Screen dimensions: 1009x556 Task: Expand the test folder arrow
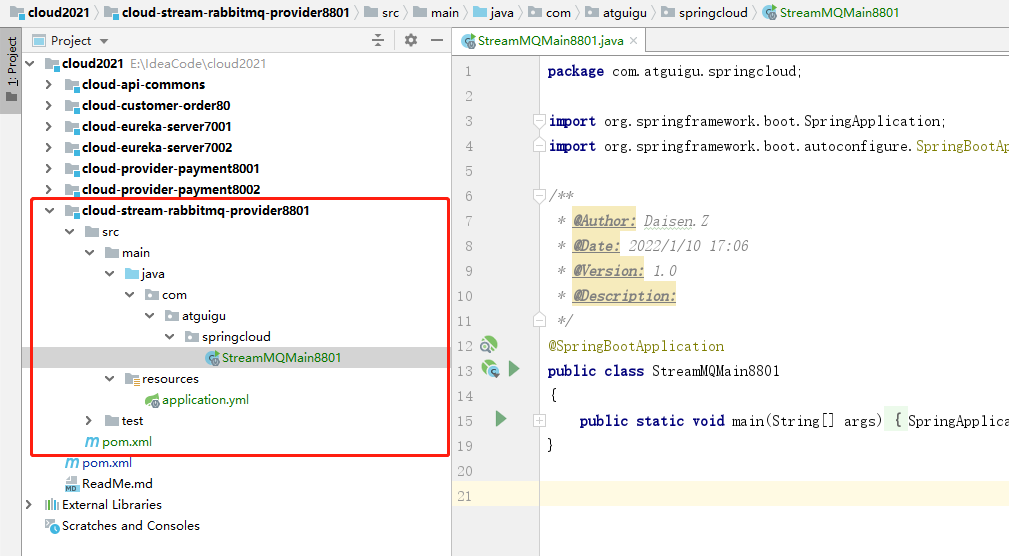coord(89,421)
